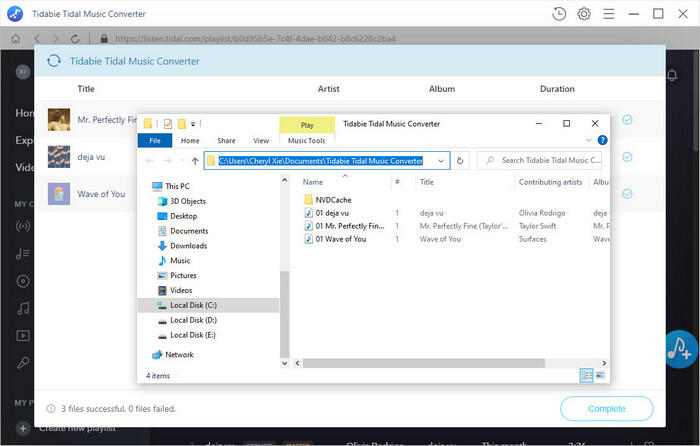Click the Explorer horizontal scrollbar
This screenshot has height=446, width=700.
click(x=424, y=363)
